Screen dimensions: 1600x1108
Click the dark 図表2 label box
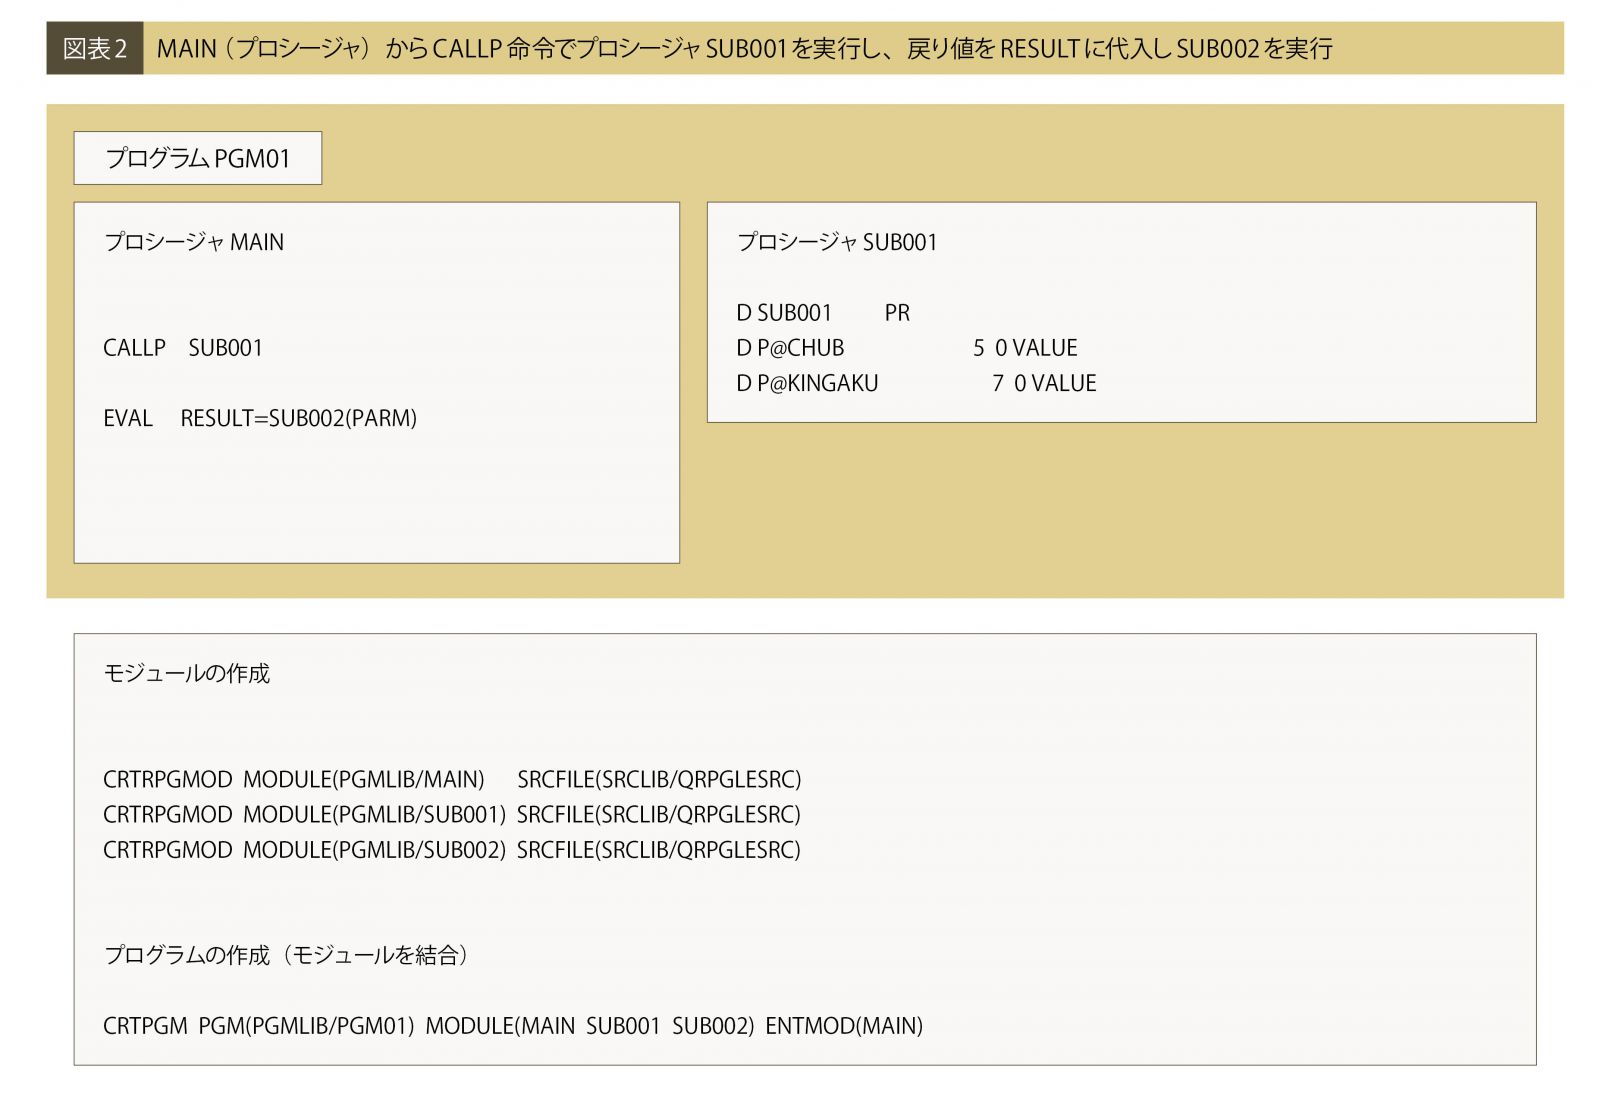[95, 48]
